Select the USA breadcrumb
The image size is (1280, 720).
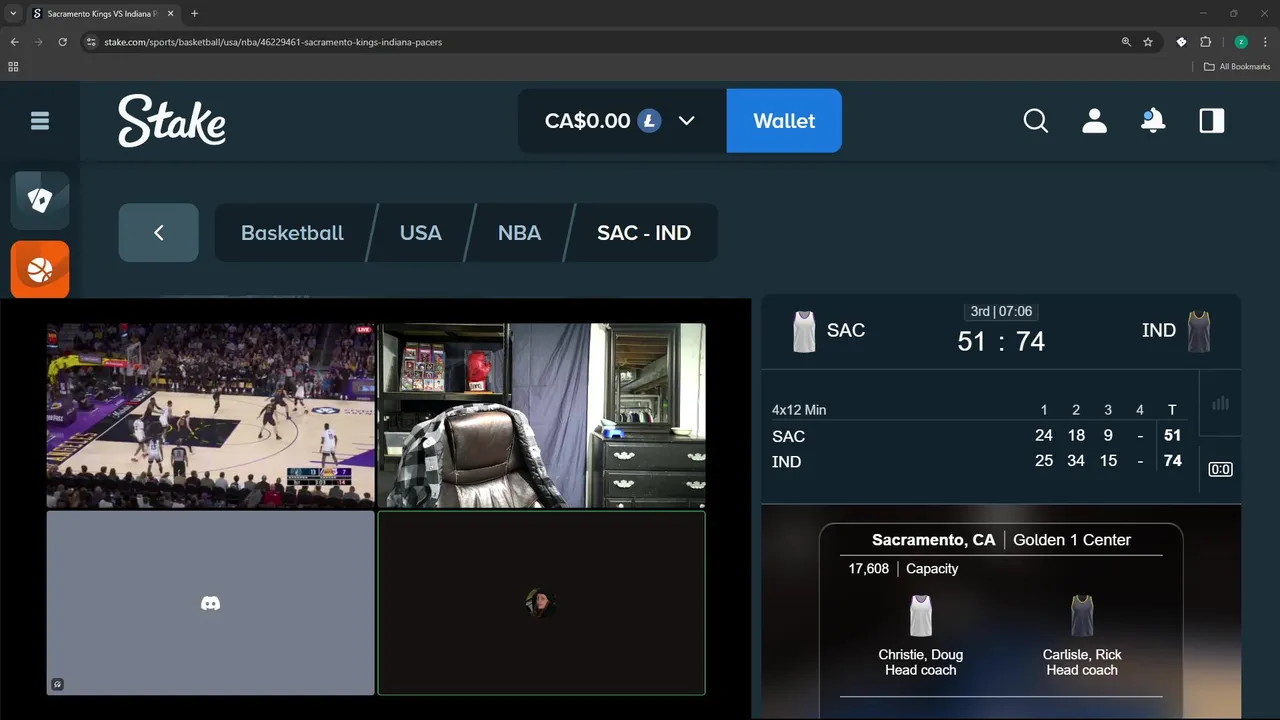tap(420, 233)
